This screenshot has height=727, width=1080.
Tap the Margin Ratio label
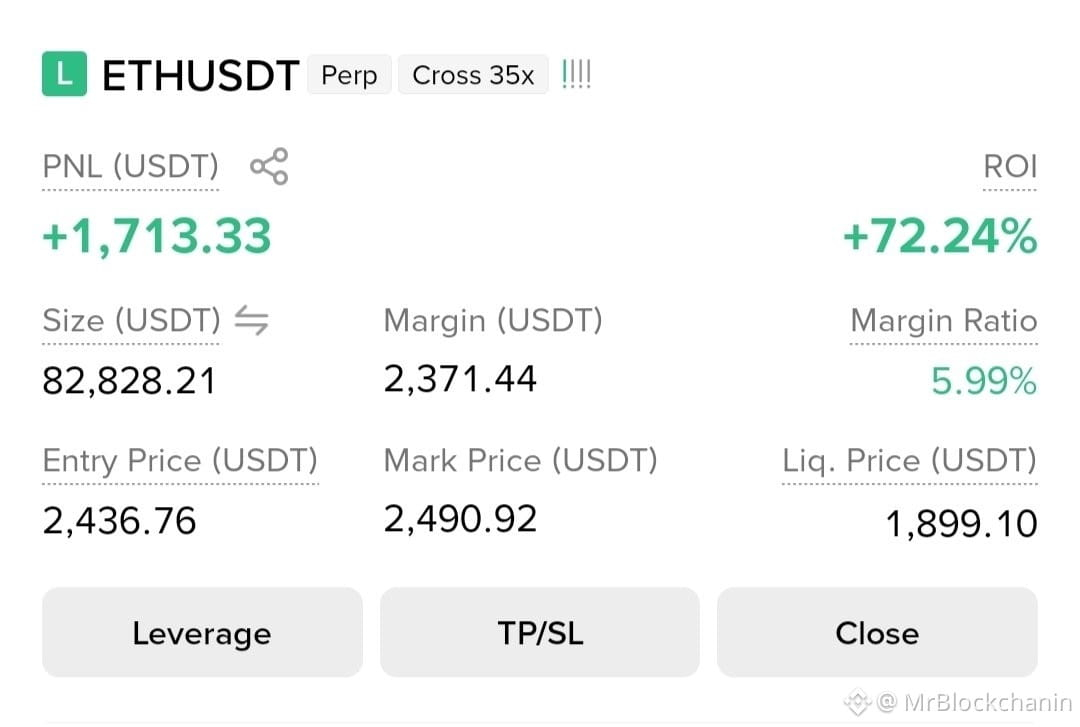pos(944,320)
